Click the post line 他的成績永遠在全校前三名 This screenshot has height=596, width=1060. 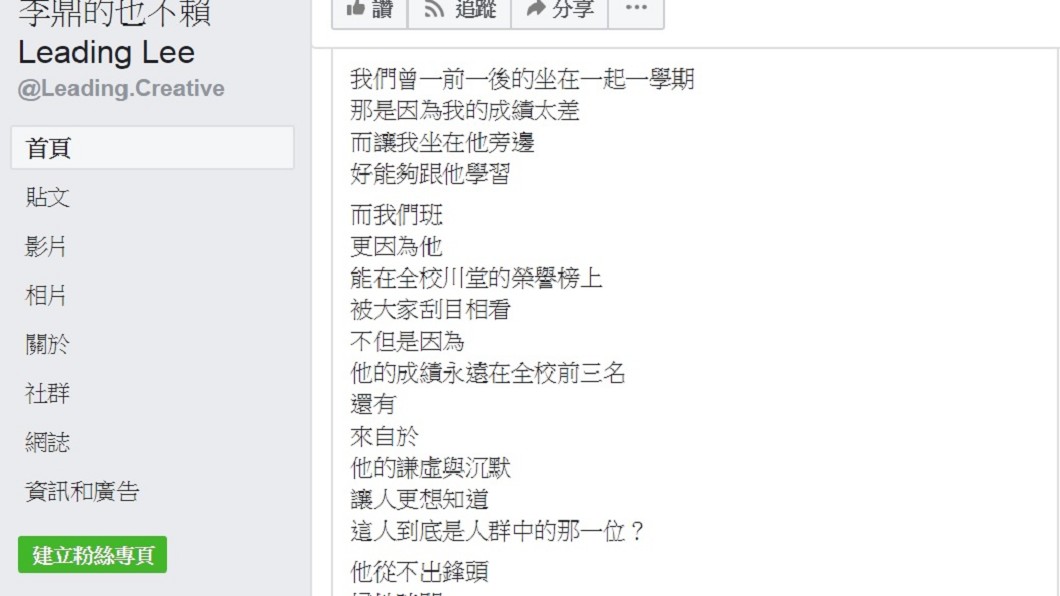487,373
